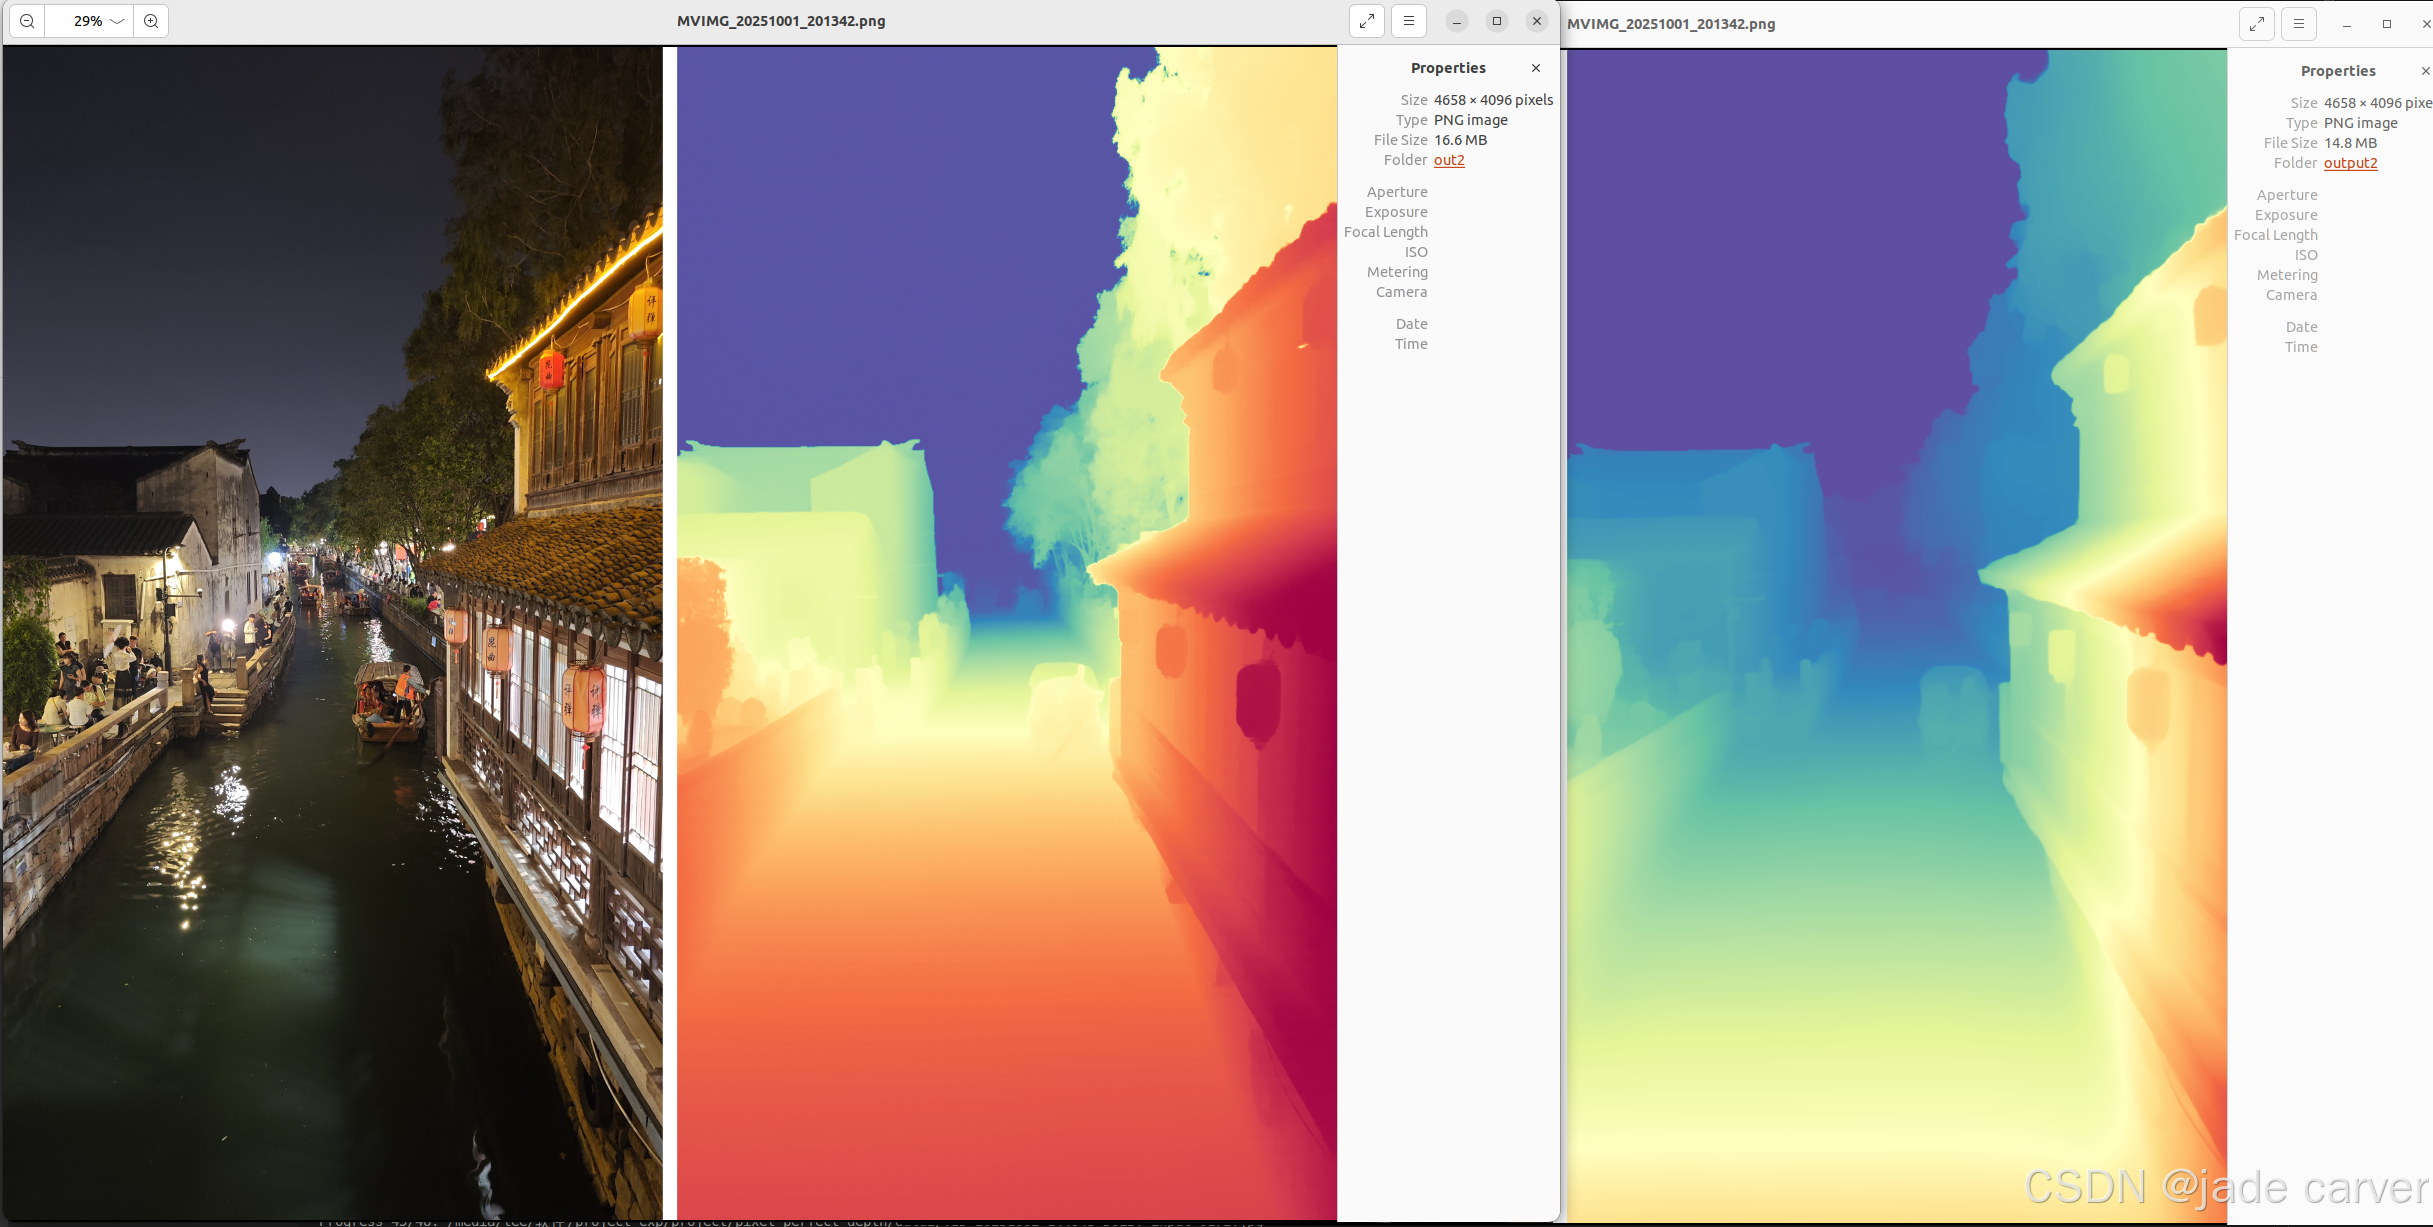Maximize the right image viewer window
The image size is (2433, 1227).
[2387, 24]
